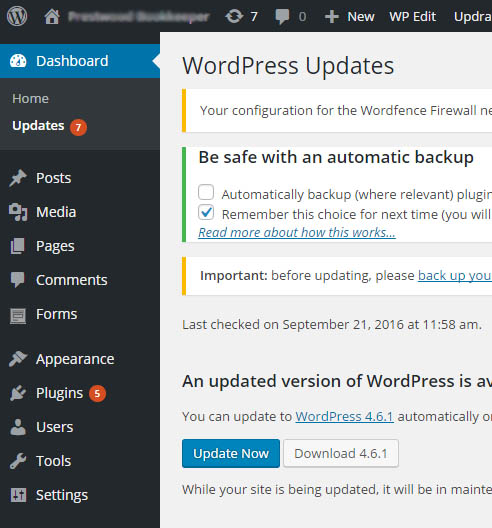Click the orange 7 updates badge

pyautogui.click(x=78, y=127)
